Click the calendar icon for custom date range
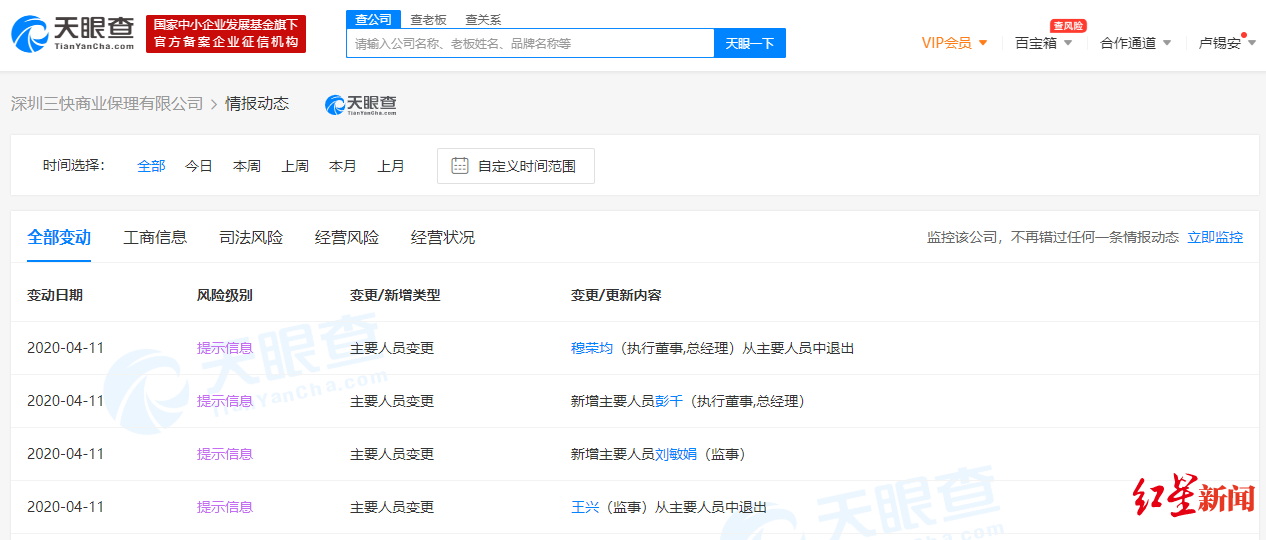The width and height of the screenshot is (1266, 540). click(460, 166)
